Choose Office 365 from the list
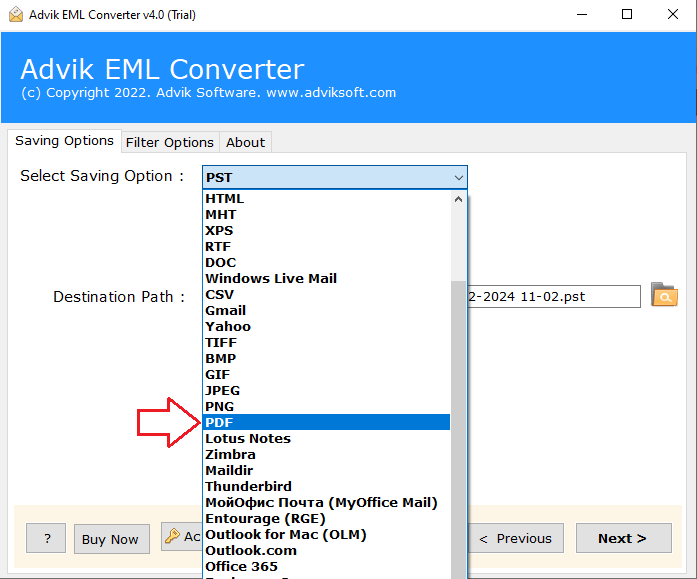 [x=326, y=567]
